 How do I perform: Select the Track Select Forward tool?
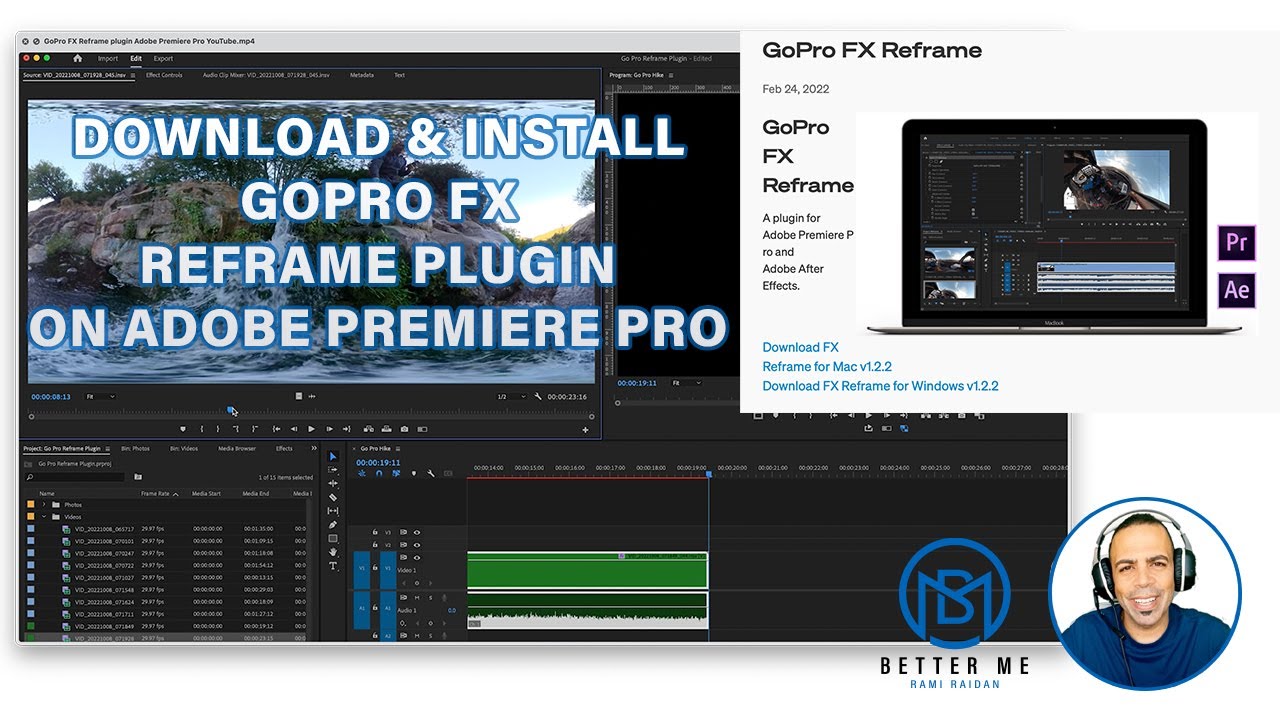pyautogui.click(x=333, y=470)
